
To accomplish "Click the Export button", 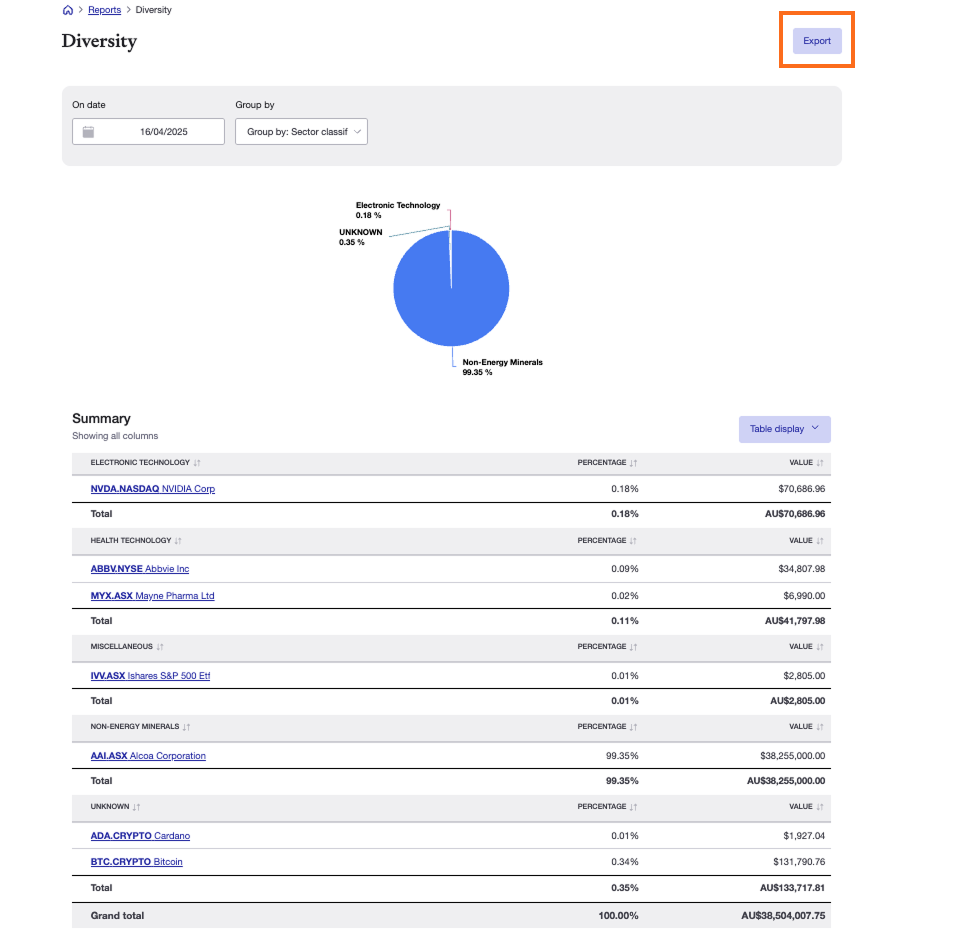I will pyautogui.click(x=816, y=40).
